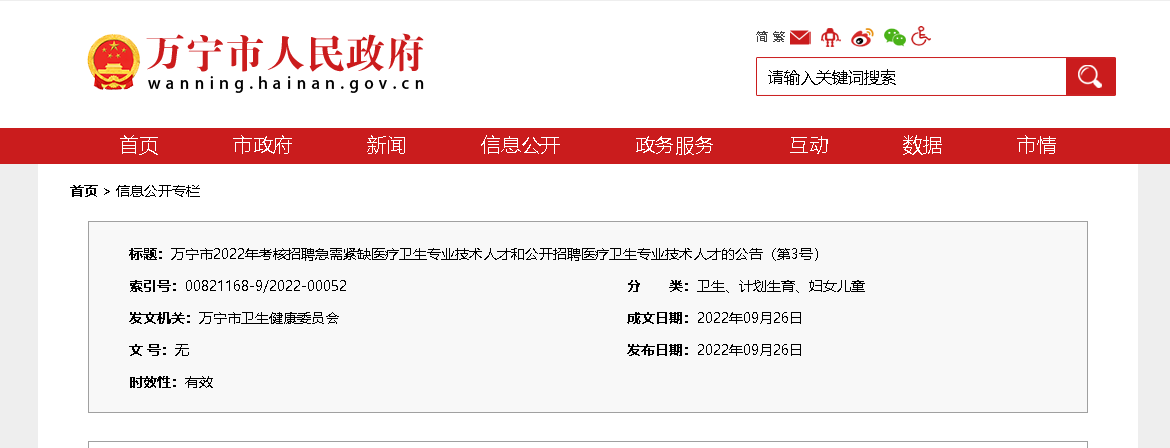
Task: Open the 政务服务 nav menu
Action: pos(675,145)
